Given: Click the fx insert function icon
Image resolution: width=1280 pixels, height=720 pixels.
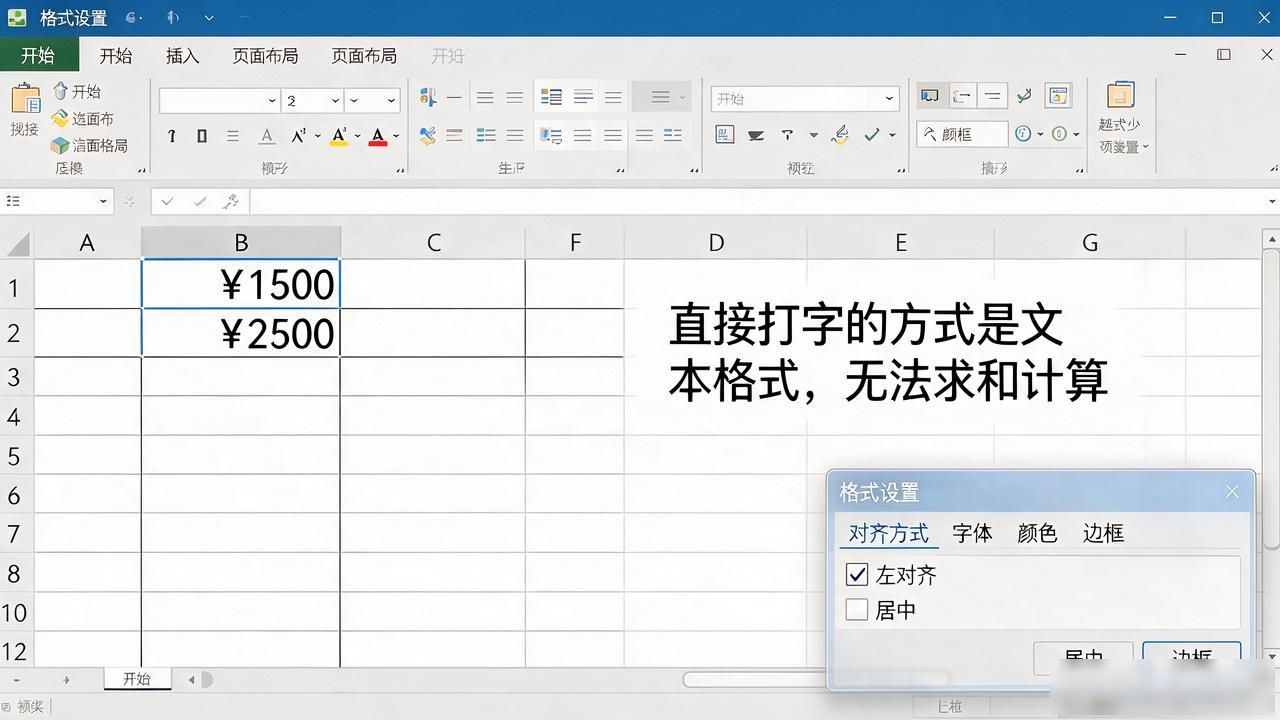Looking at the screenshot, I should pos(231,201).
